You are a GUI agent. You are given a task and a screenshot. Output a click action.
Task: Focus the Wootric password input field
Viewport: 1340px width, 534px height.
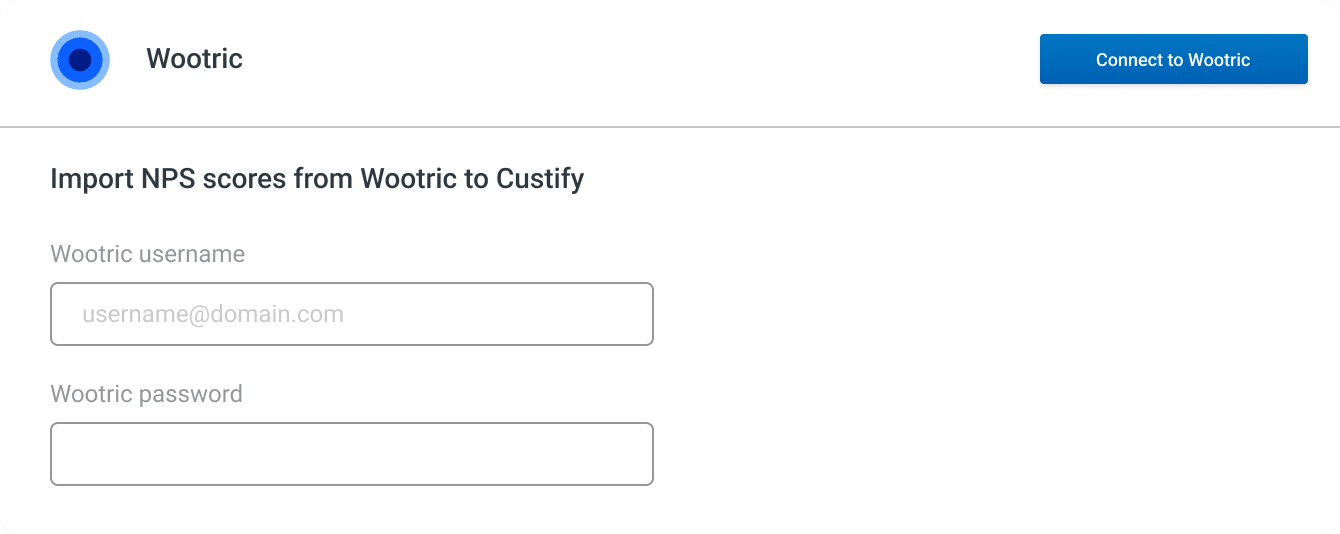pyautogui.click(x=352, y=454)
